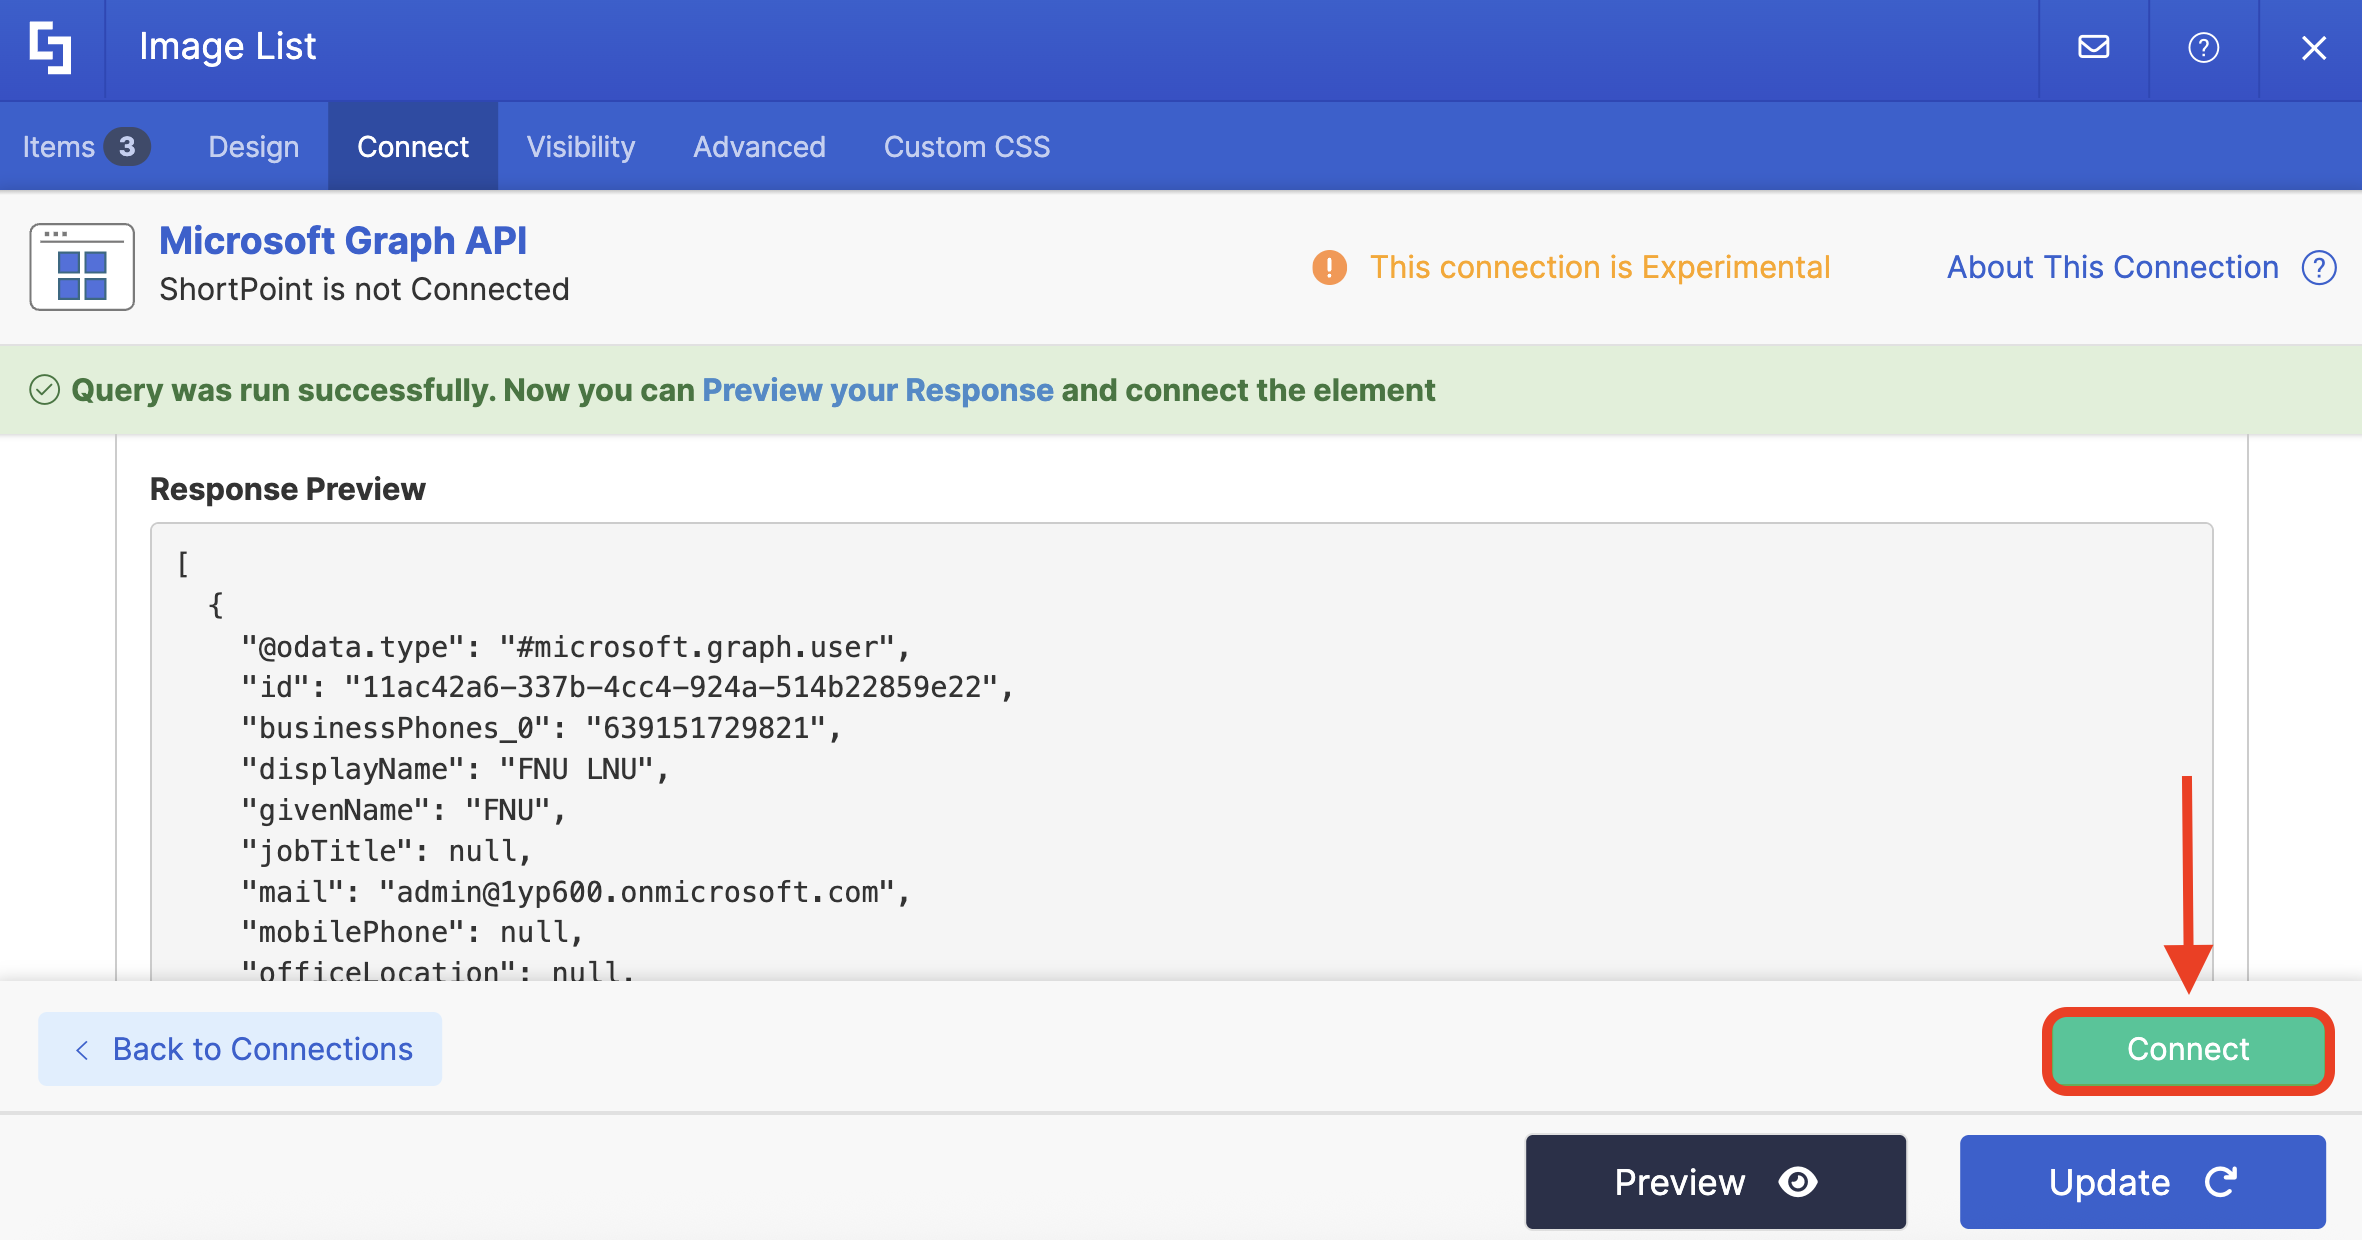
Task: Click question mark beside About This Connection
Action: [x=2319, y=268]
